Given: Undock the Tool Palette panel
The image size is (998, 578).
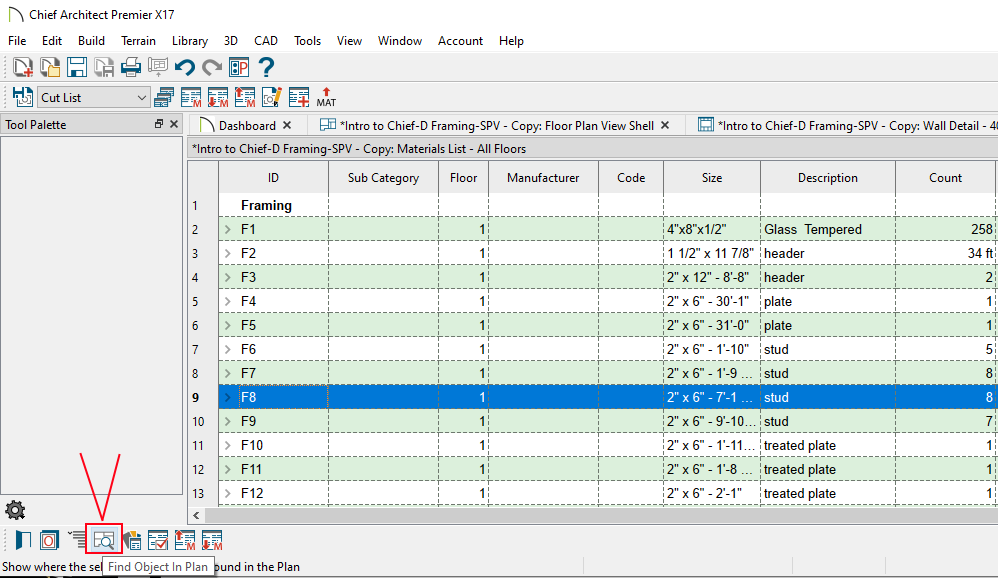Looking at the screenshot, I should (158, 124).
